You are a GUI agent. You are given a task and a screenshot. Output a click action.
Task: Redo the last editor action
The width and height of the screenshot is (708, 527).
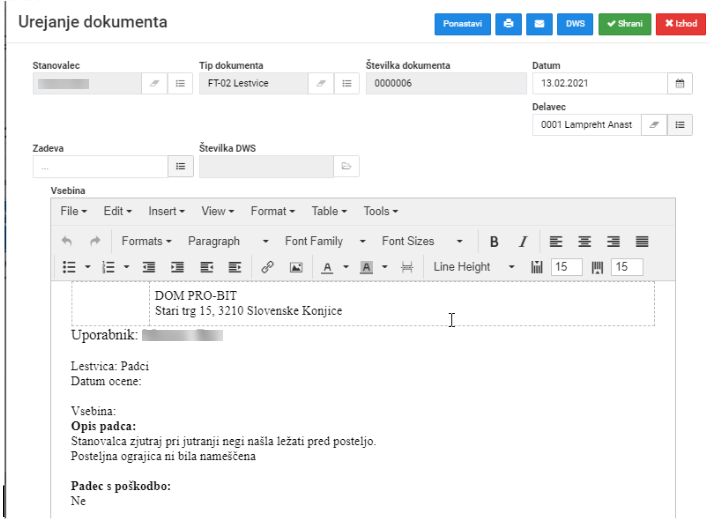coord(95,242)
